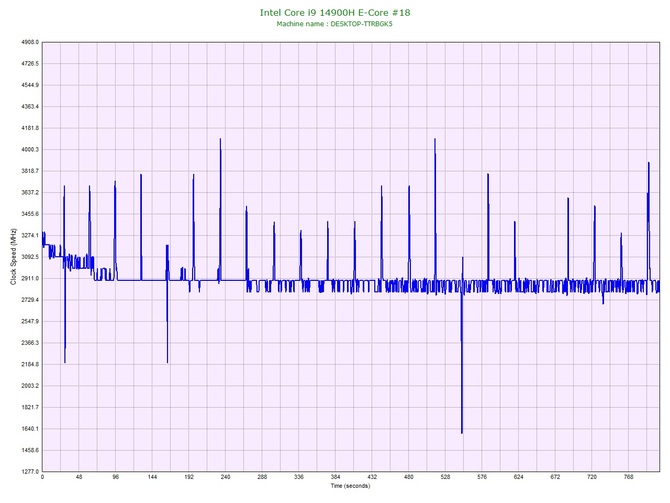Screen dimensions: 670x503
Task: Click the chart title Intel Core i9 14900H E-Core #18
Action: [335, 12]
